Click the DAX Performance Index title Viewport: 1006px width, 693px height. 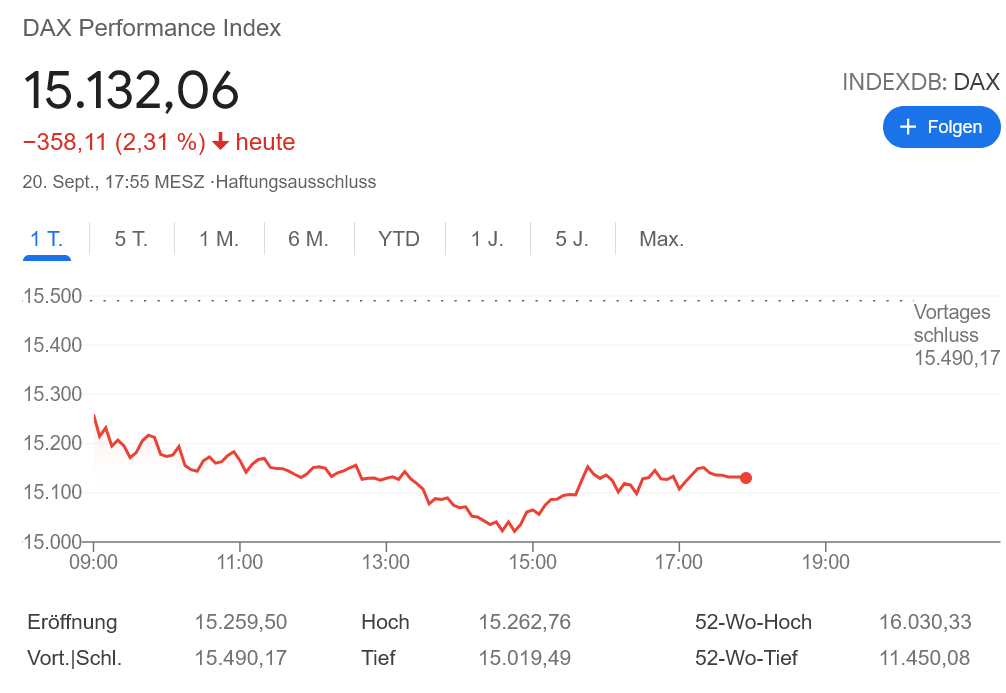click(151, 28)
